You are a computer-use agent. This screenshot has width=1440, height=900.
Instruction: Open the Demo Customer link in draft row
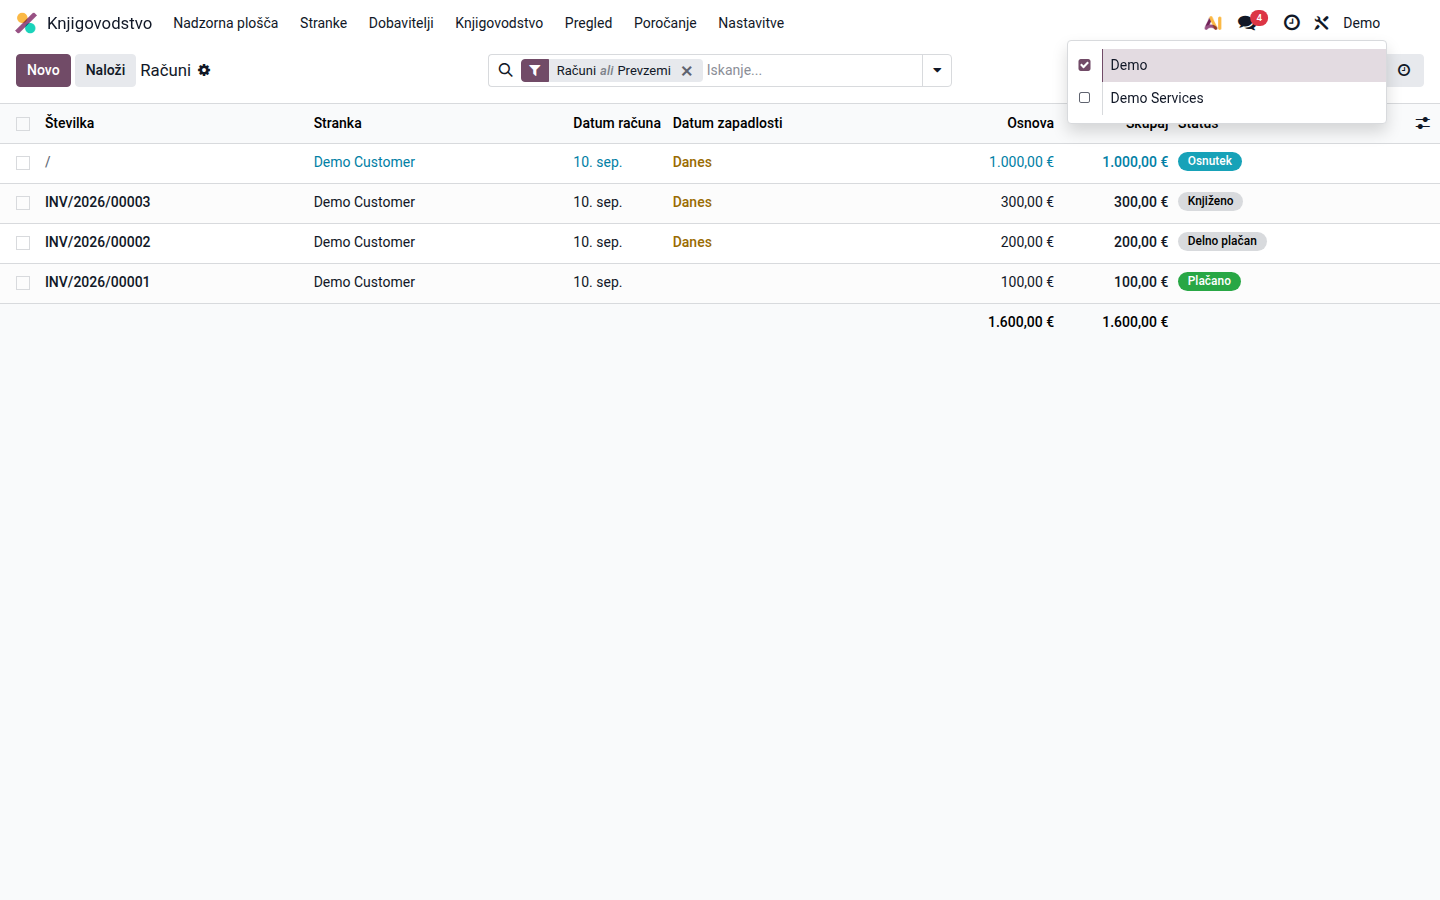(364, 162)
